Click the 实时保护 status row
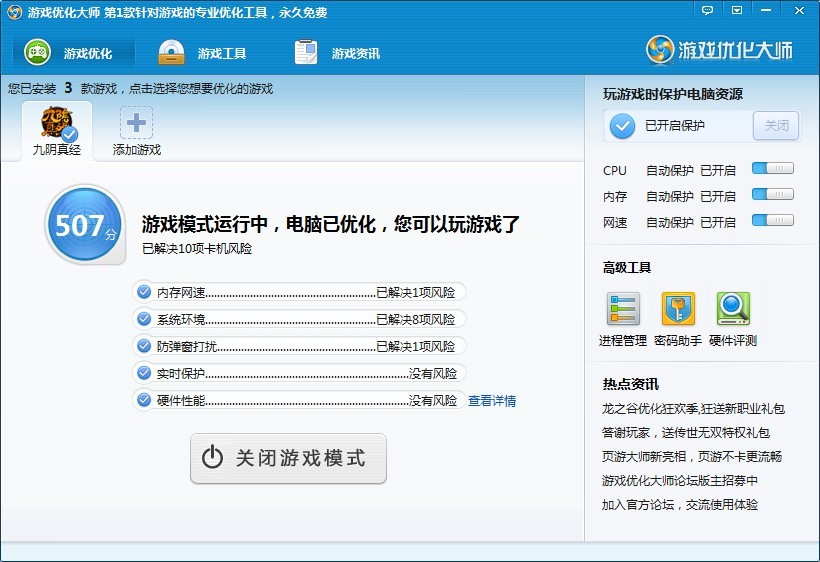This screenshot has width=820, height=562. (x=299, y=373)
